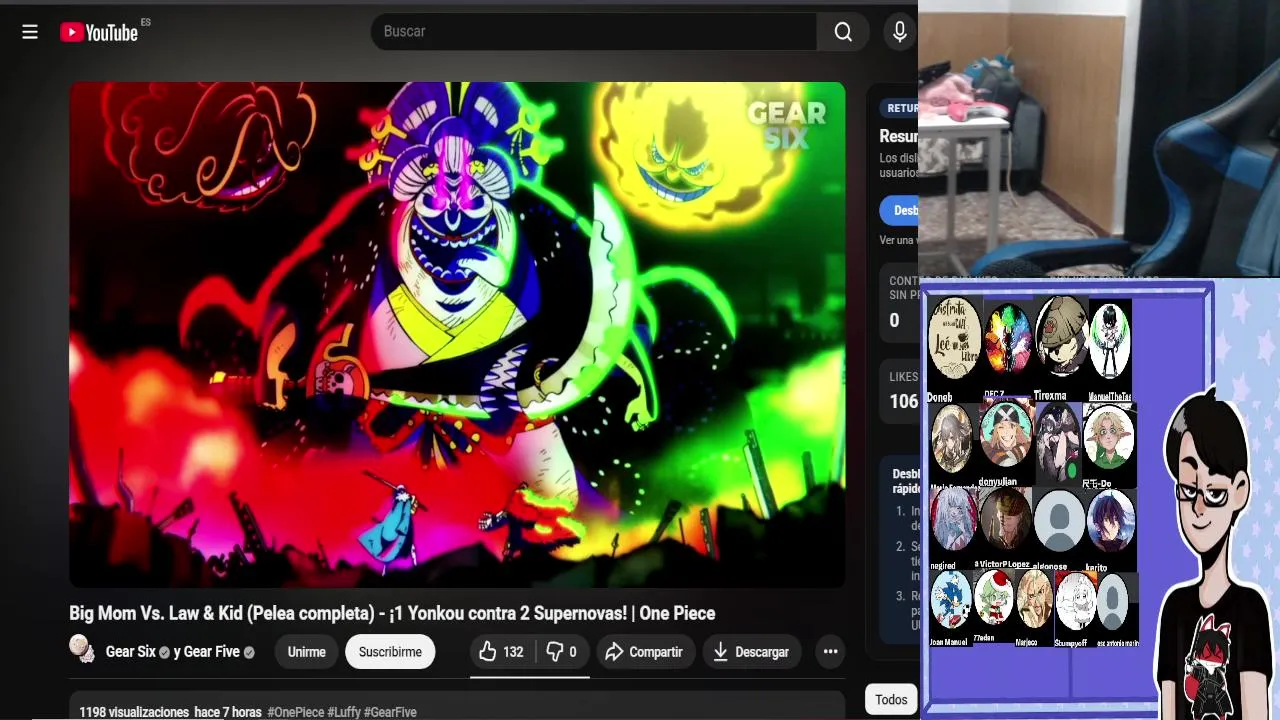Open the three-dot more actions menu
Screen dimensions: 1280x720
(830, 652)
